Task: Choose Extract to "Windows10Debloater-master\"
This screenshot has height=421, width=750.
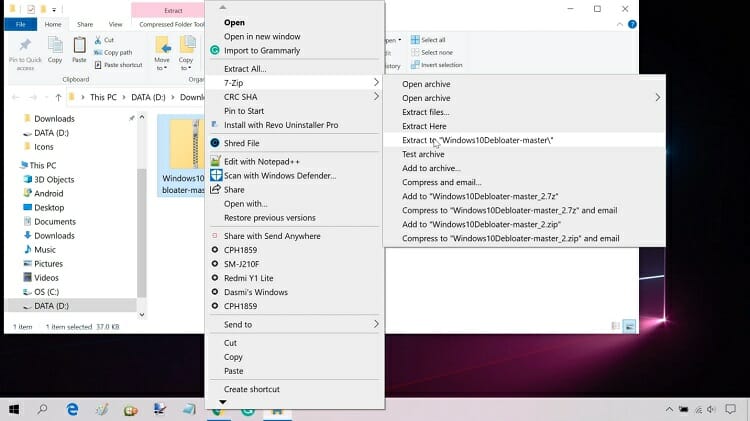Action: tap(477, 140)
